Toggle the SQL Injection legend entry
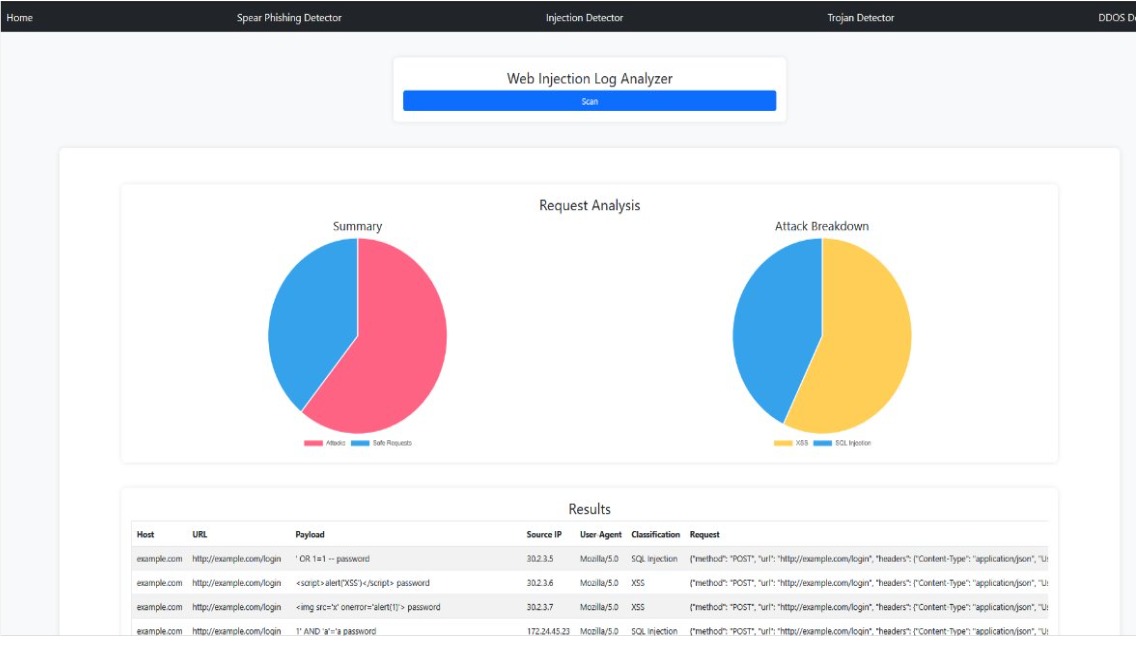The image size is (1136, 650). [x=842, y=443]
